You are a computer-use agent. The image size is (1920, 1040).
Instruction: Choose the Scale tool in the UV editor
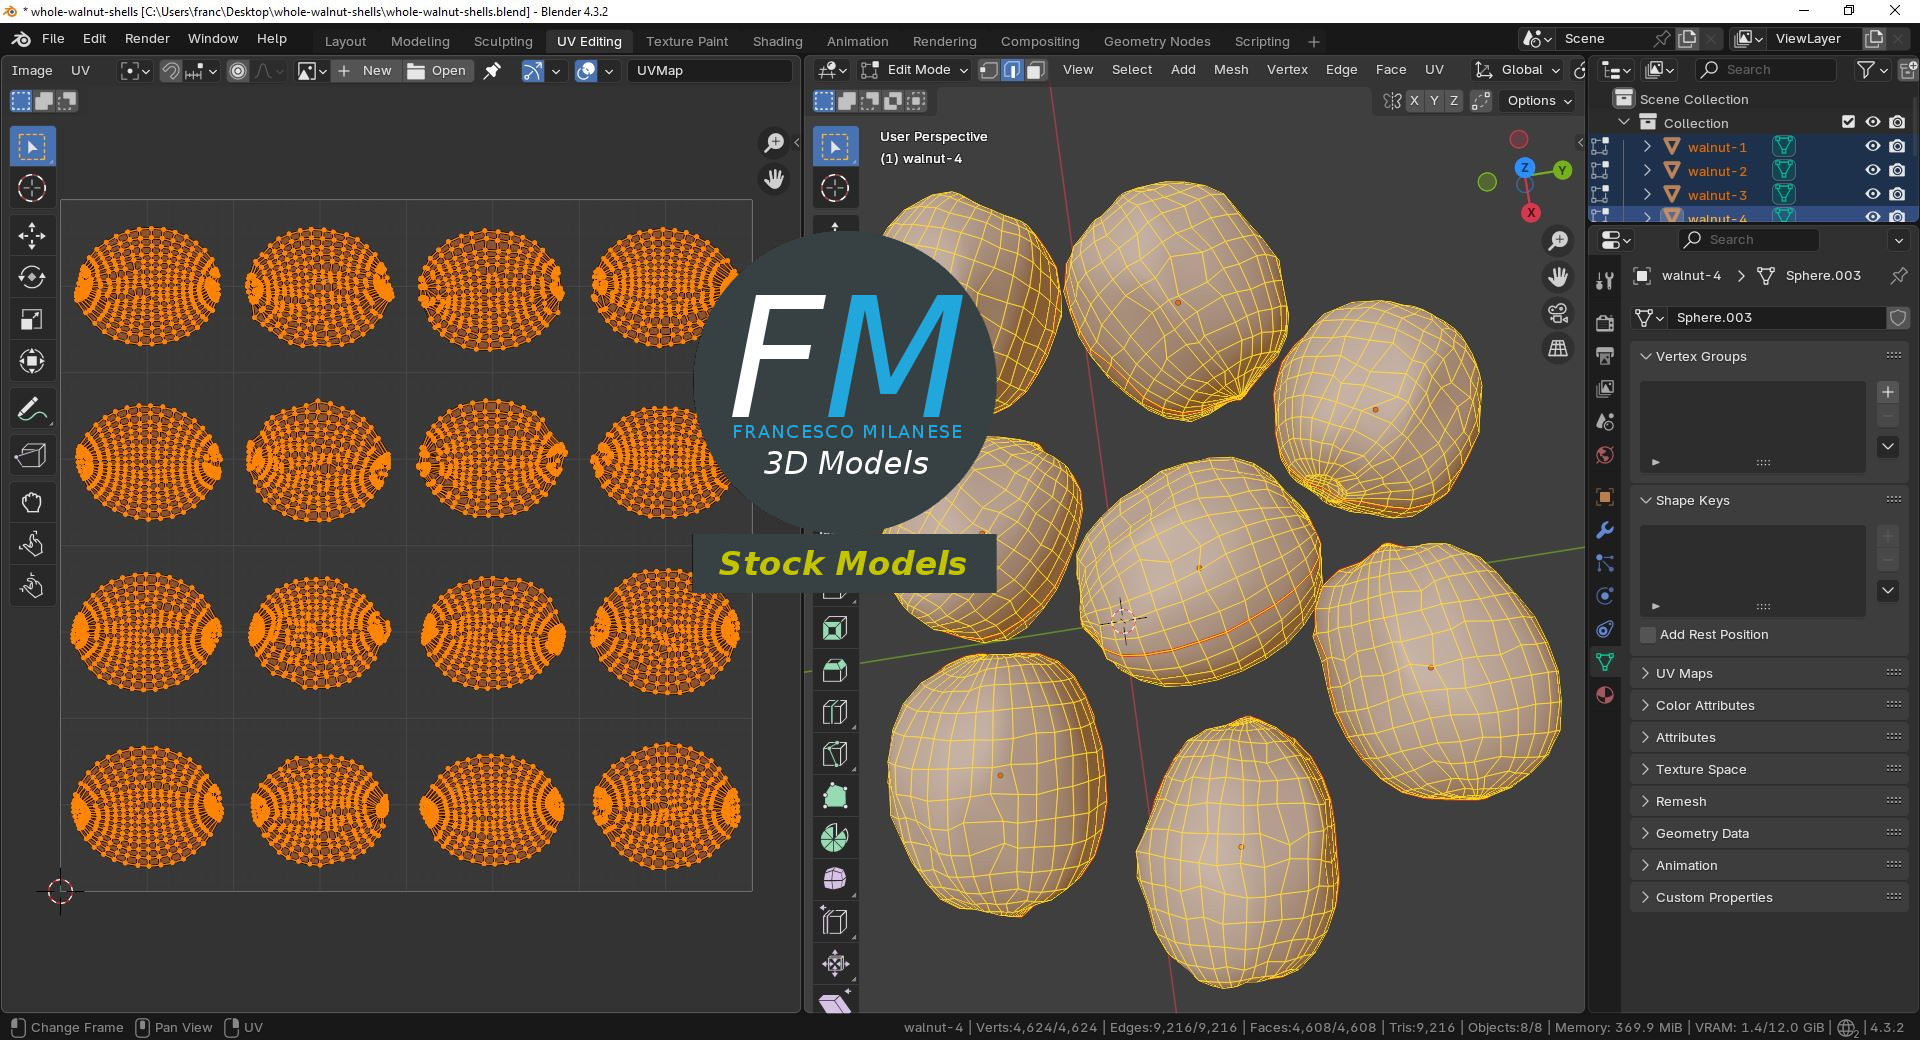pos(32,320)
